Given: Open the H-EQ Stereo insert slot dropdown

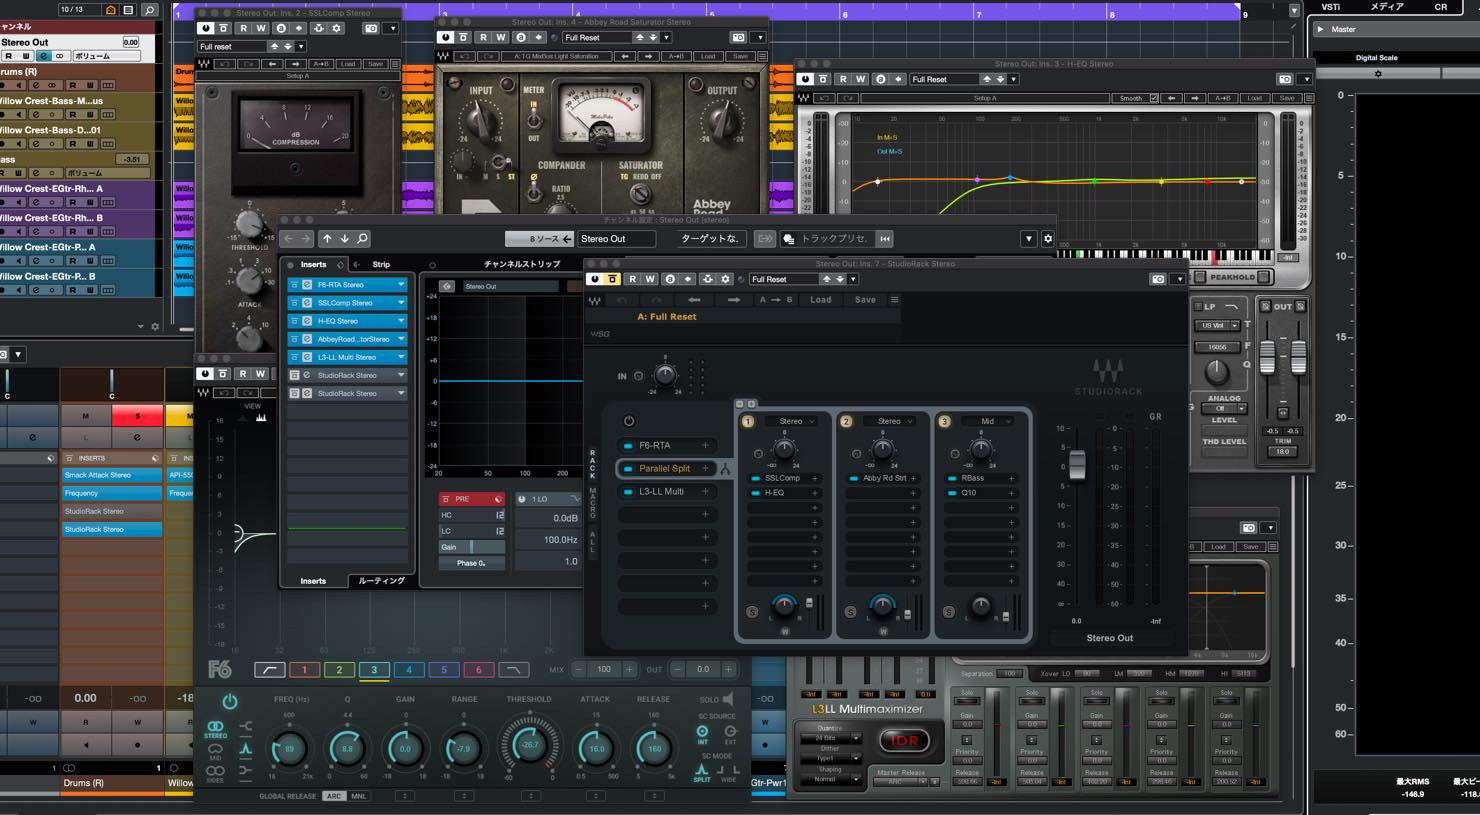Looking at the screenshot, I should 401,321.
